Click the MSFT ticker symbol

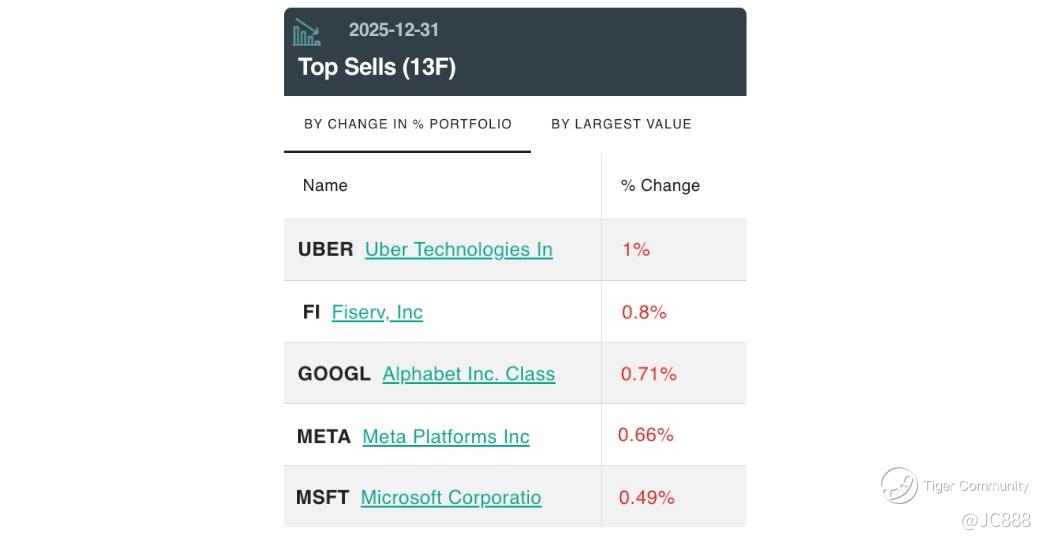[322, 497]
